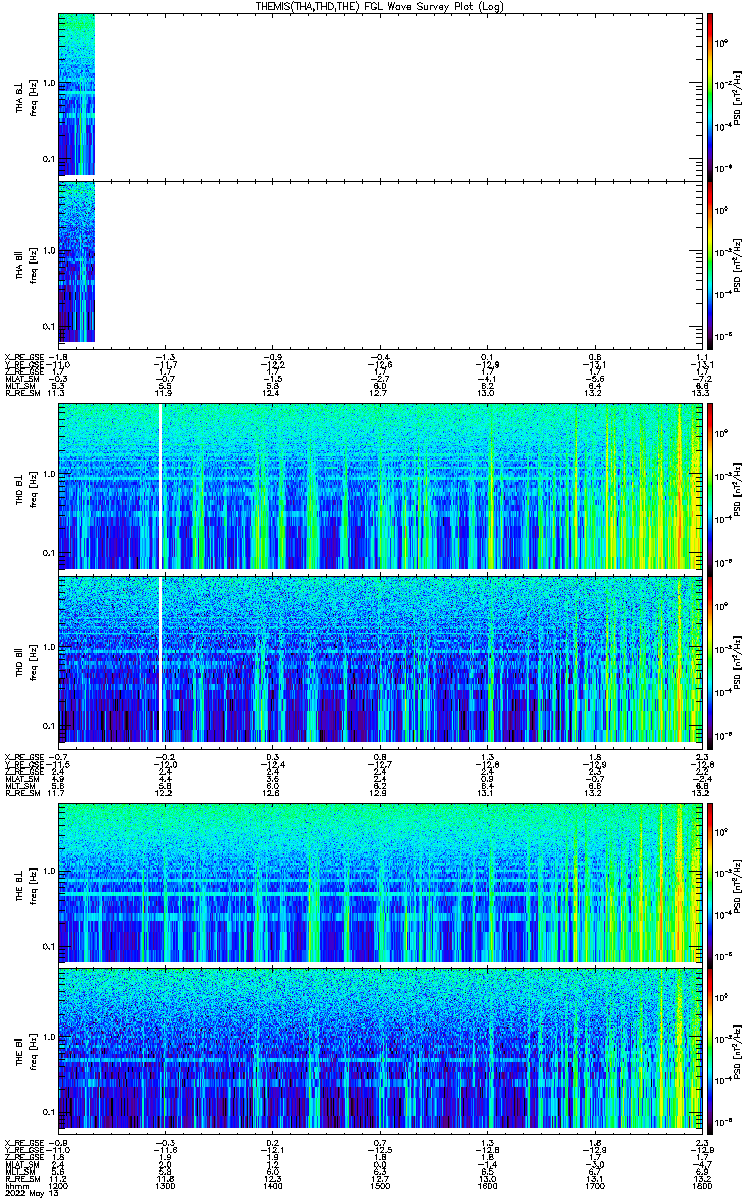This screenshot has height=1200, width=750.
Task: Click the THE B-parallel PSD color bar
Action: pyautogui.click(x=710, y=1049)
